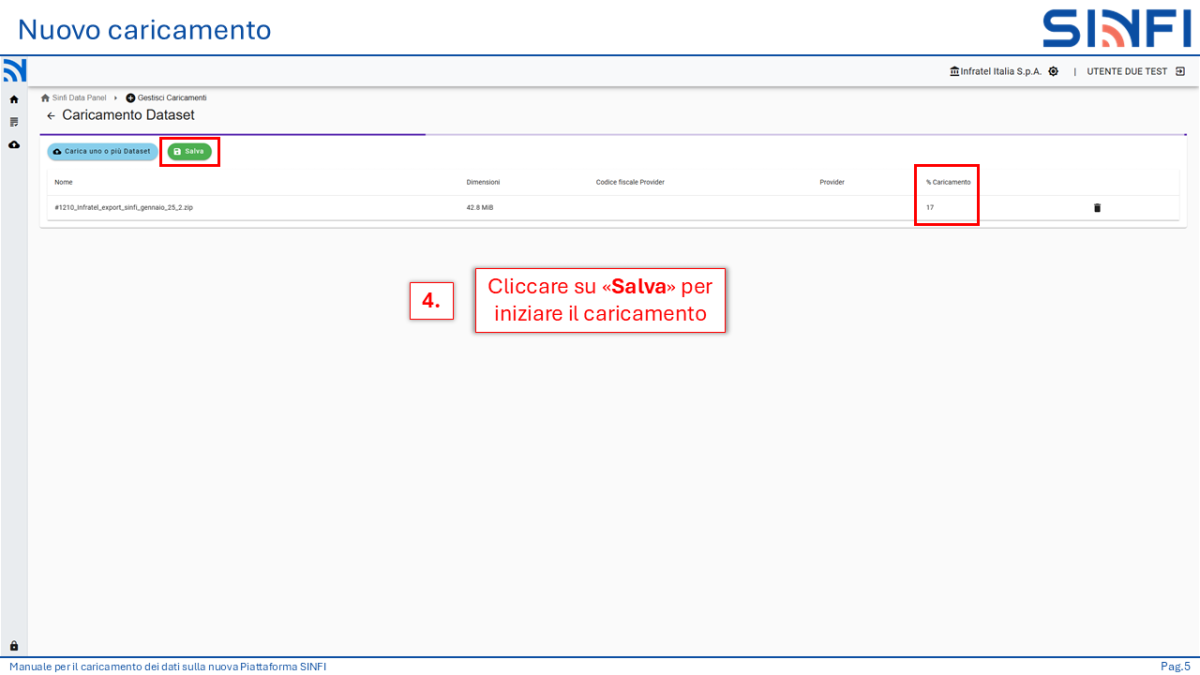1200x675 pixels.
Task: Click the Nome column header
Action: point(64,182)
